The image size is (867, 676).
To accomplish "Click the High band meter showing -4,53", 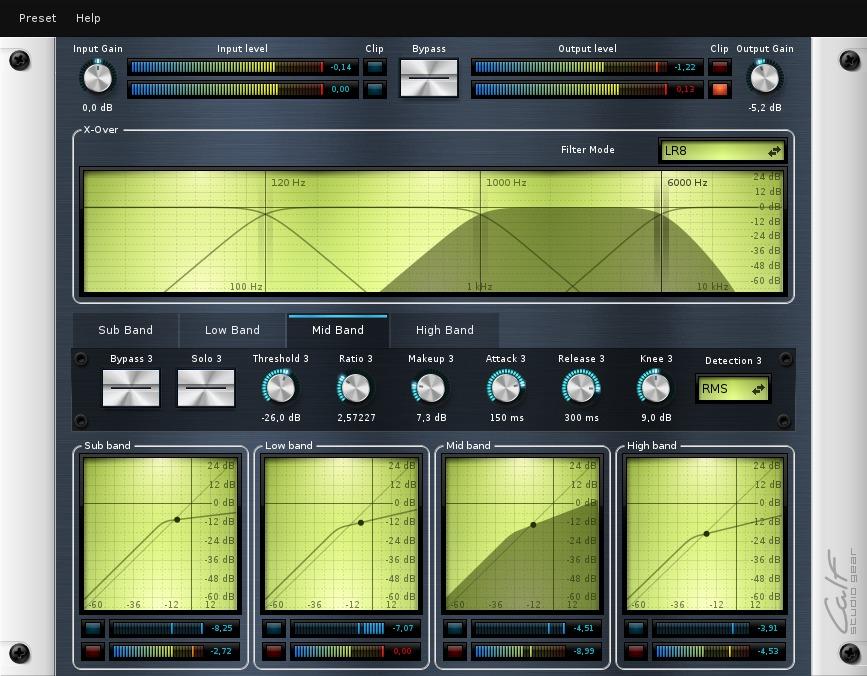I will click(x=718, y=652).
